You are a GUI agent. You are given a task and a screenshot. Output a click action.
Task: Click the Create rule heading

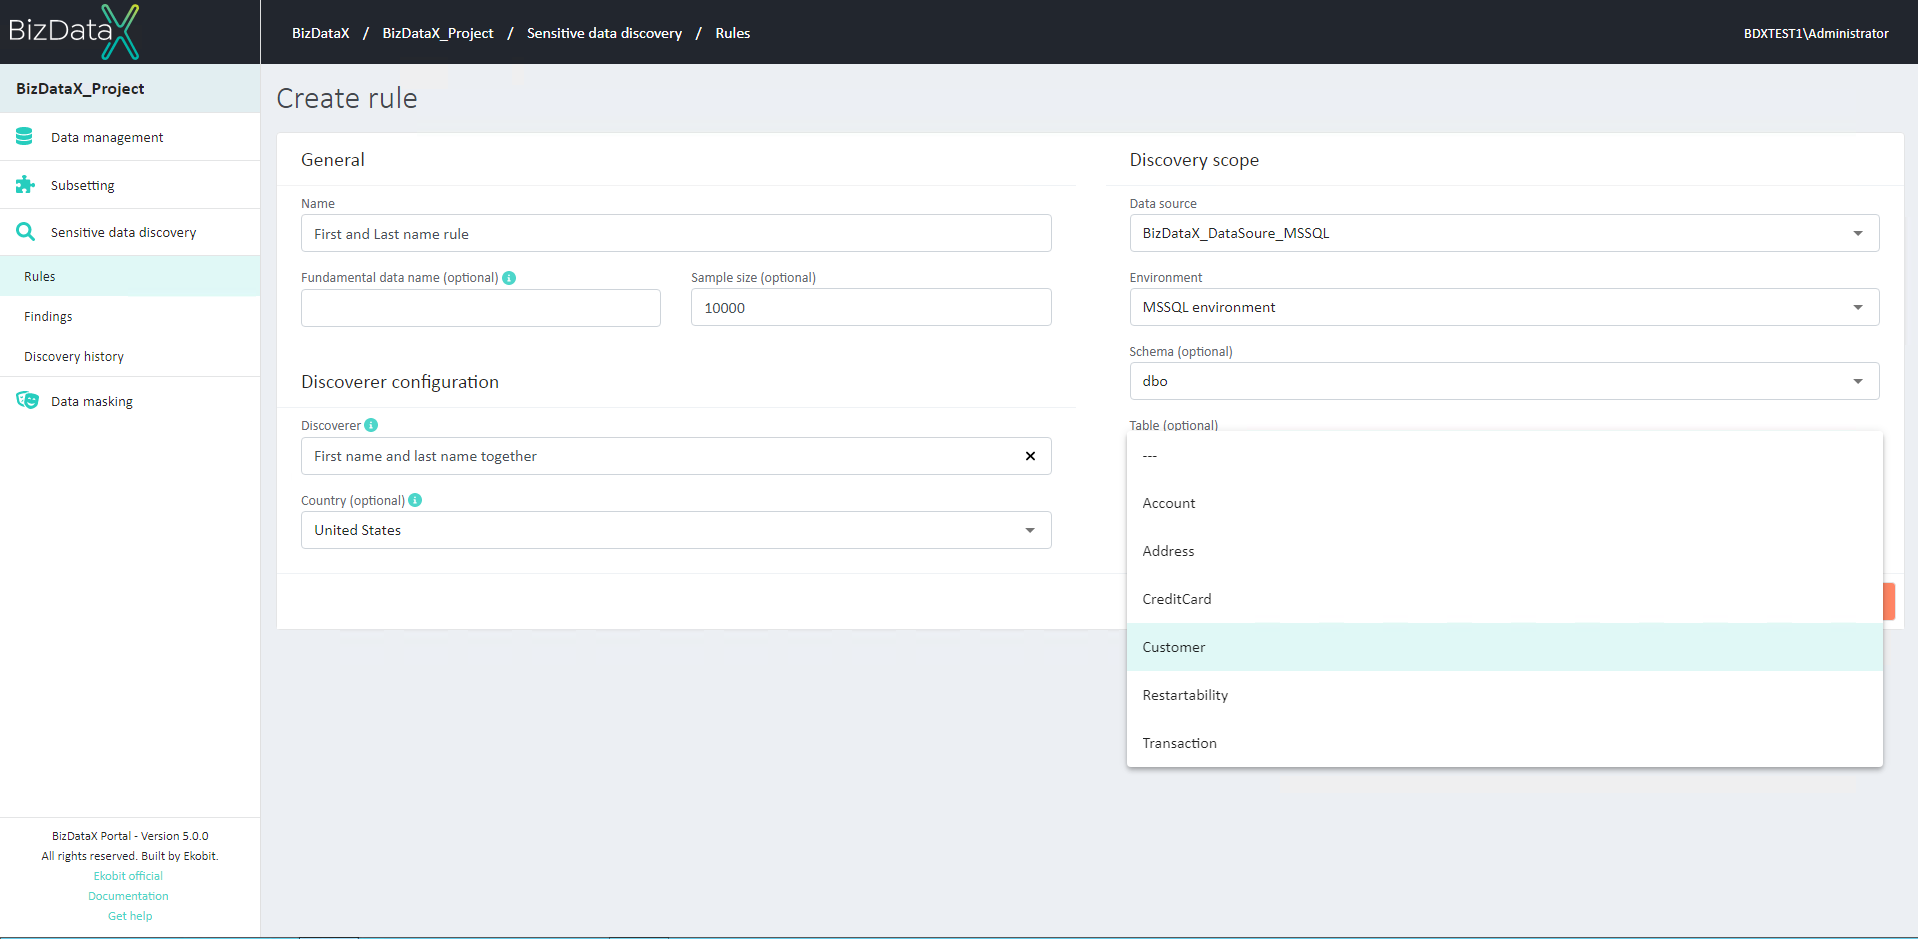(x=347, y=98)
